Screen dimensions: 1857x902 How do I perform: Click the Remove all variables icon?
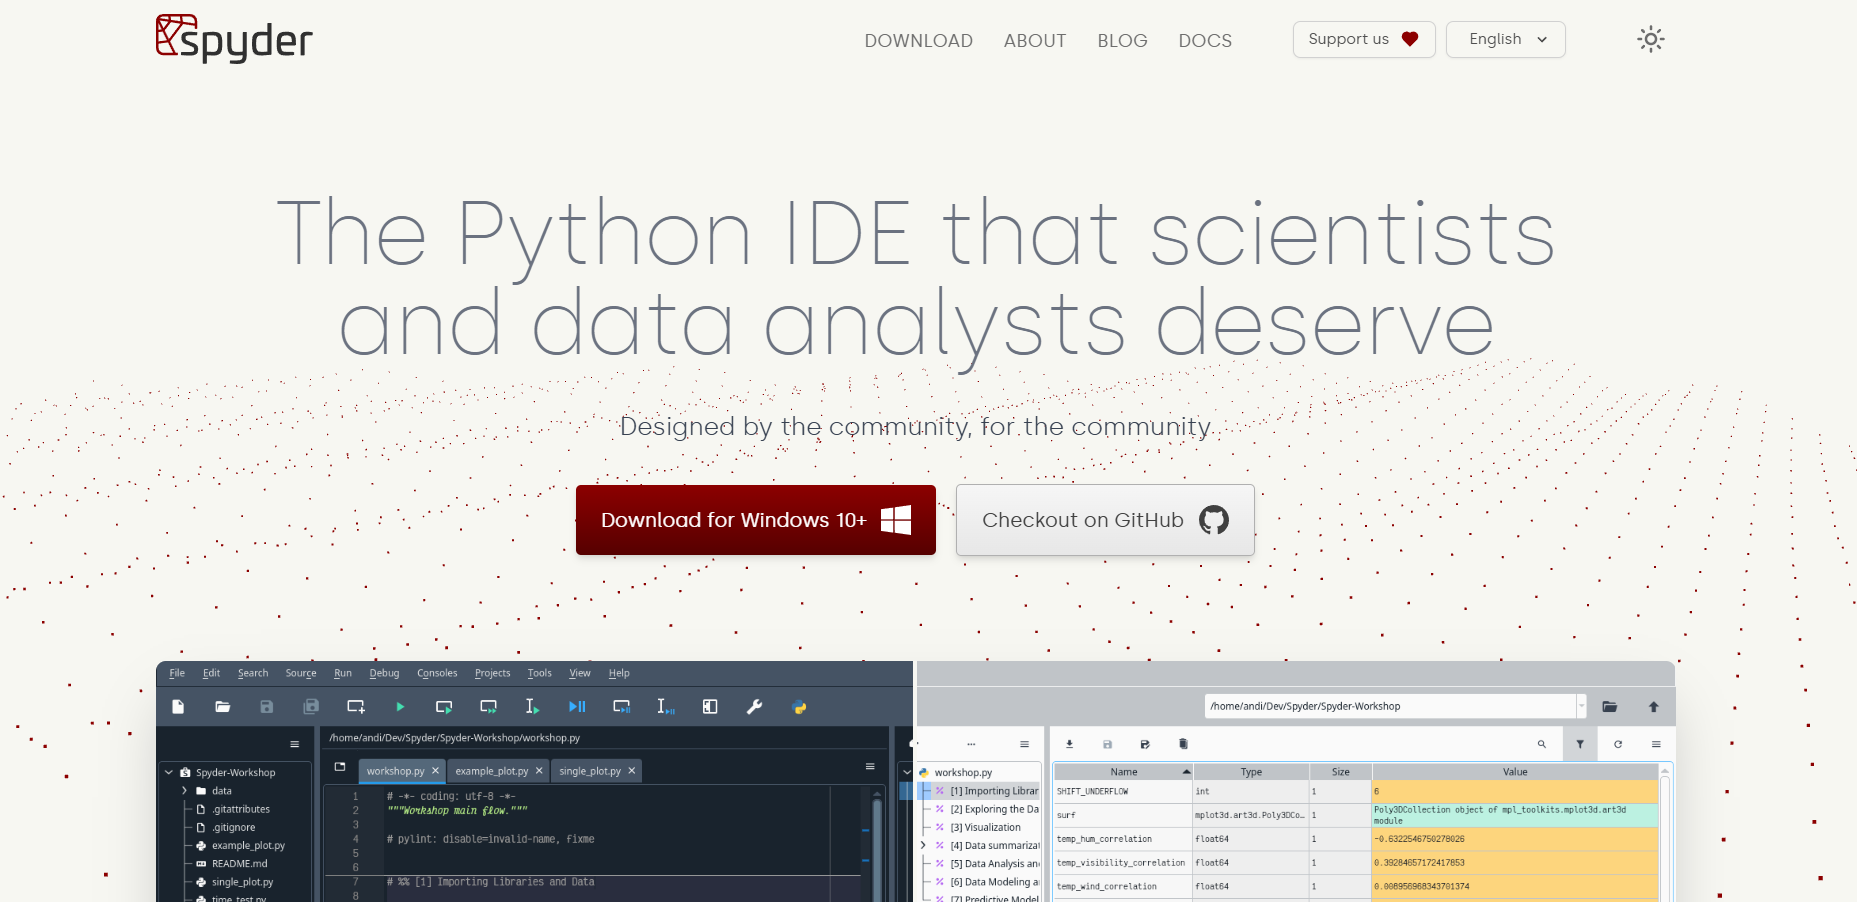[x=1183, y=744]
